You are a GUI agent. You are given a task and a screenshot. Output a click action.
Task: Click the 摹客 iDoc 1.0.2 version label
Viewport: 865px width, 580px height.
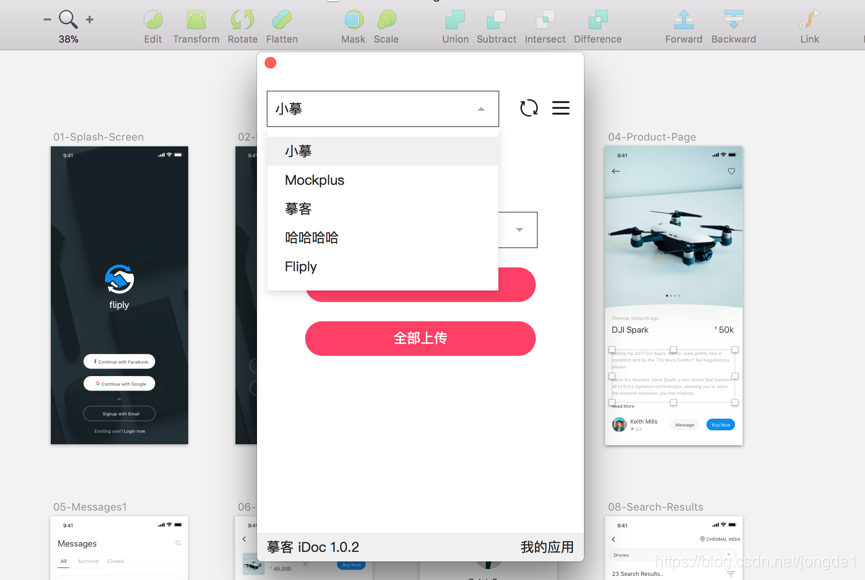[313, 547]
